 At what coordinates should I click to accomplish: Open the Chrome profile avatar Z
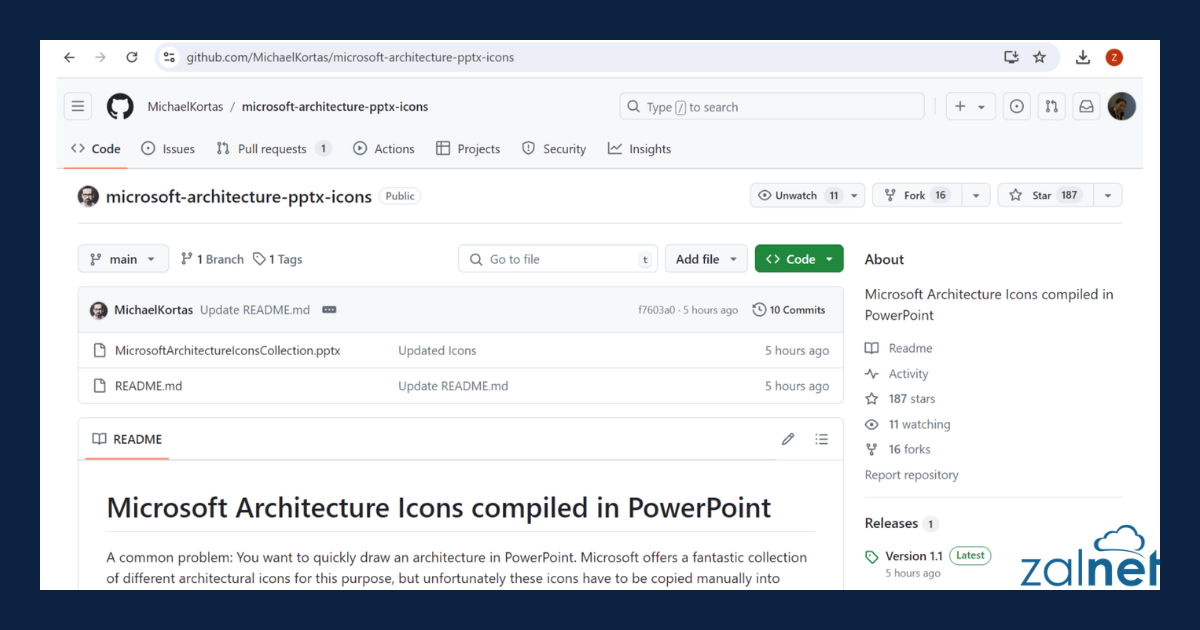(1114, 58)
